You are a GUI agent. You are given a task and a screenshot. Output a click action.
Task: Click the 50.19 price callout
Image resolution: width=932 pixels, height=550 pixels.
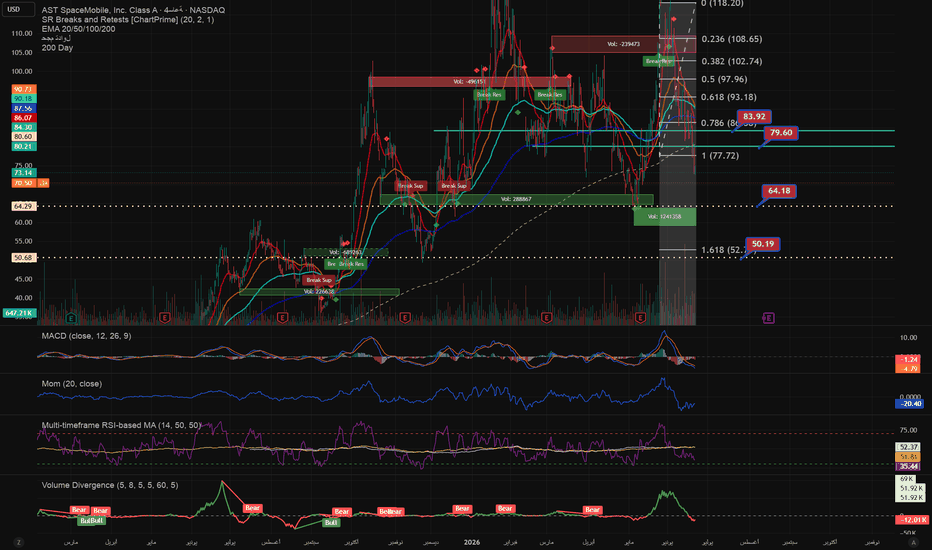tap(762, 244)
